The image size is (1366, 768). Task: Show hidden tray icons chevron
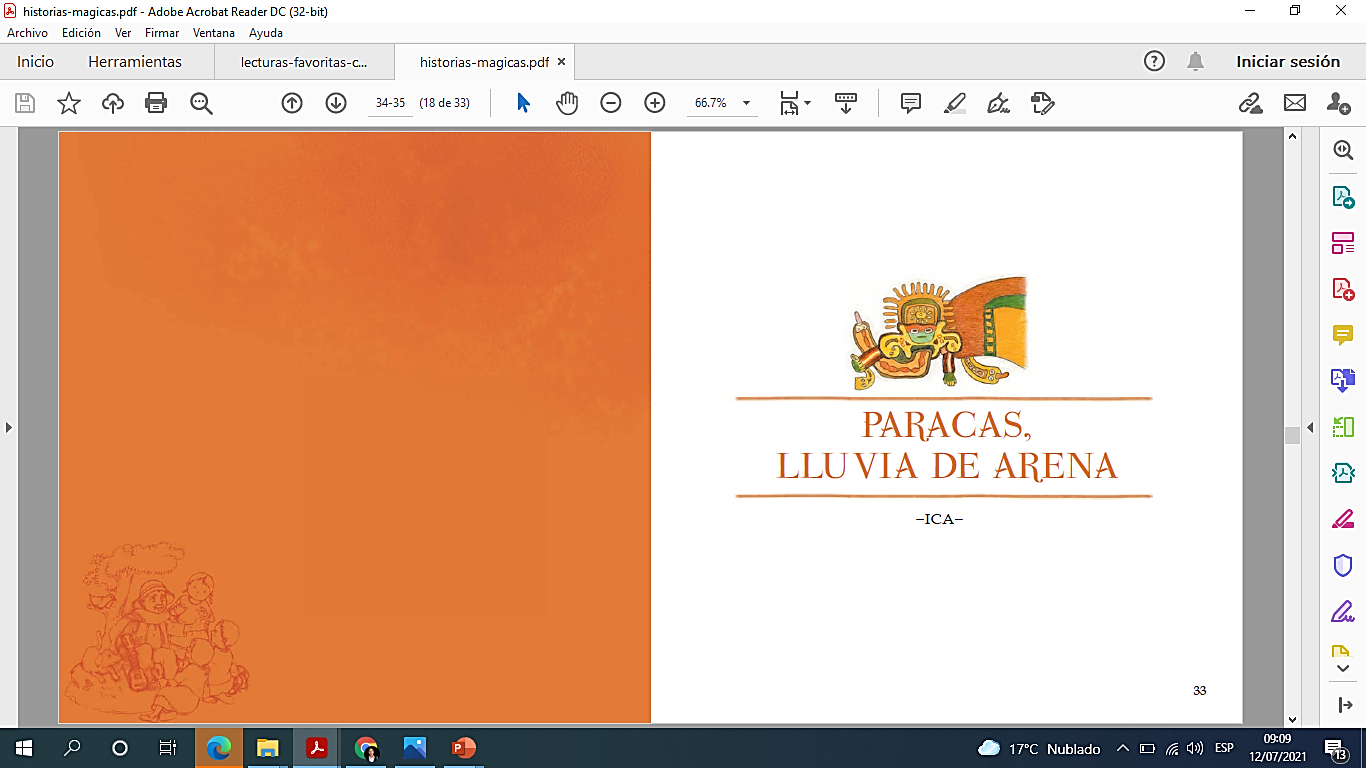(x=1122, y=748)
